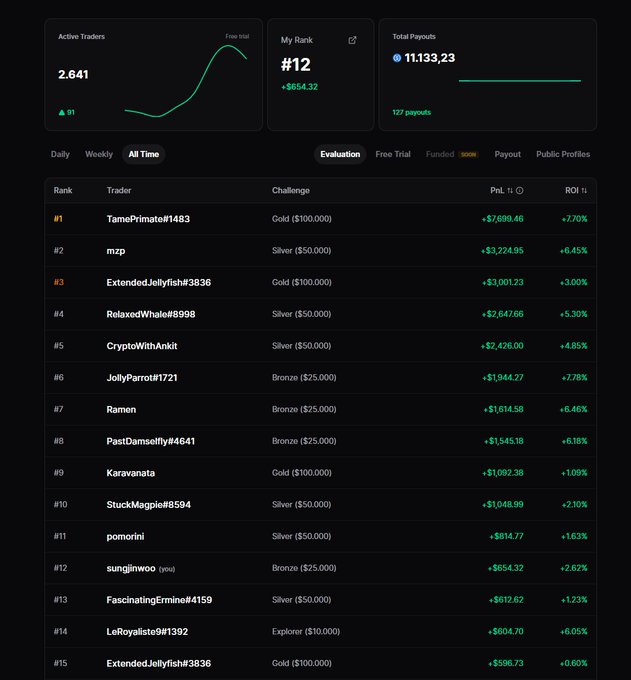631x680 pixels.
Task: Open the Payout tab
Action: (507, 154)
